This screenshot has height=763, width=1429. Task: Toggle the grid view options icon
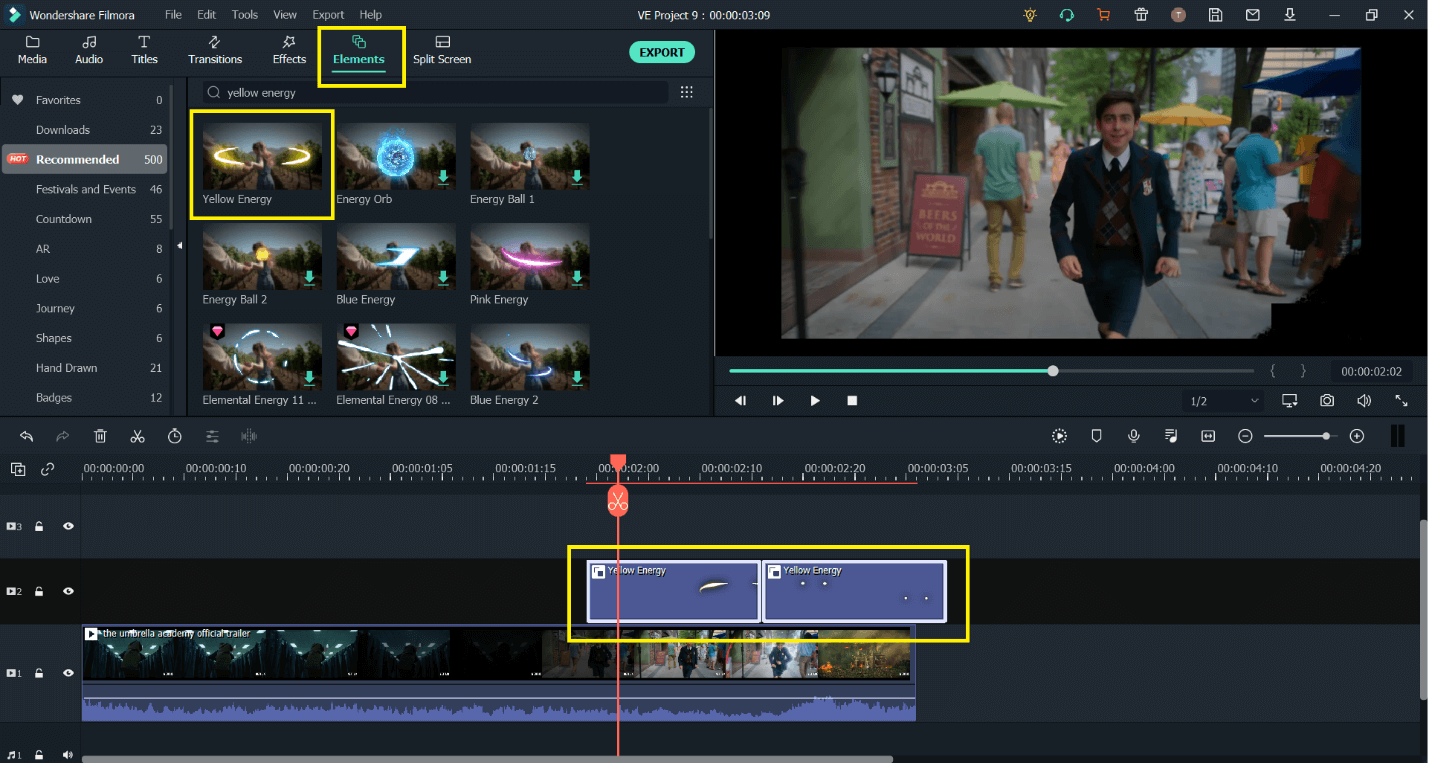(x=687, y=92)
